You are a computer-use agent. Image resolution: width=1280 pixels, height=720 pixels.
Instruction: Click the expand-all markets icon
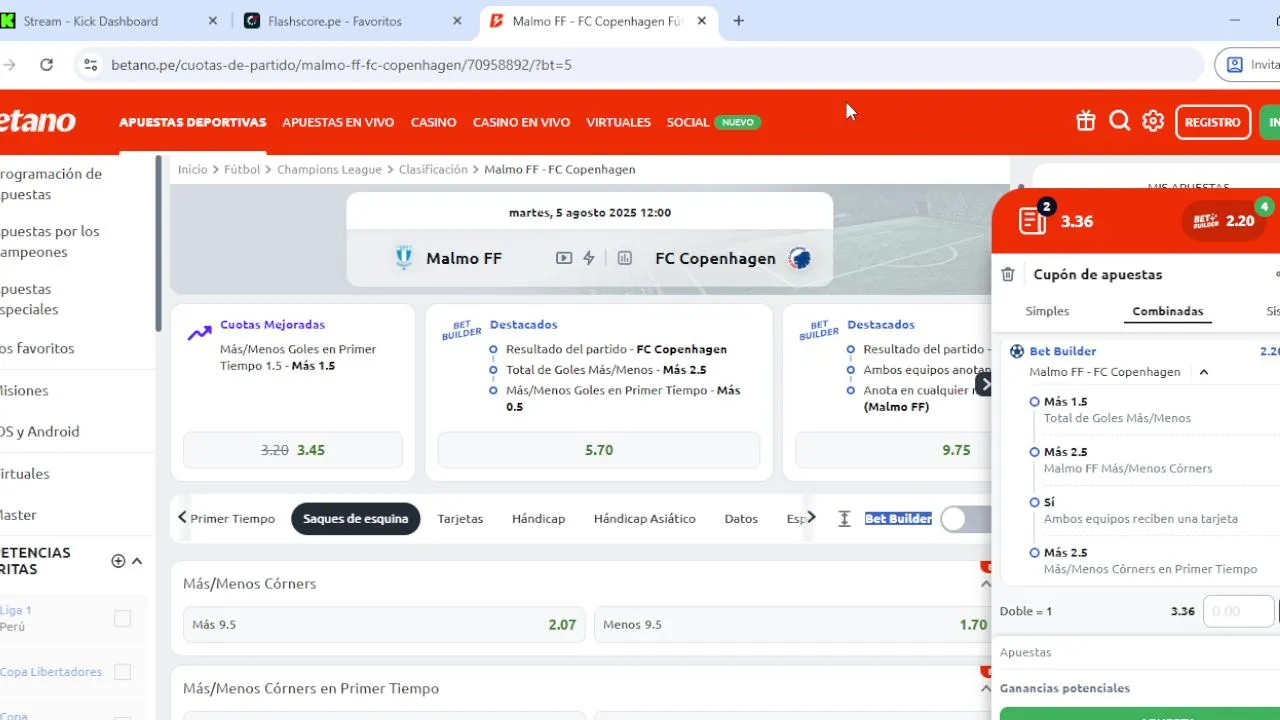click(x=844, y=519)
